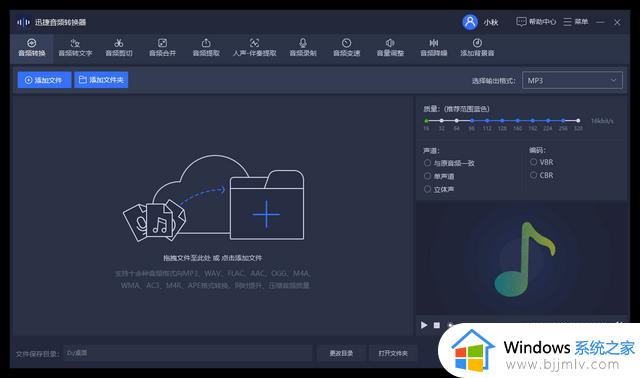Open the 音频转文字 audio-to-text tool

(75, 48)
